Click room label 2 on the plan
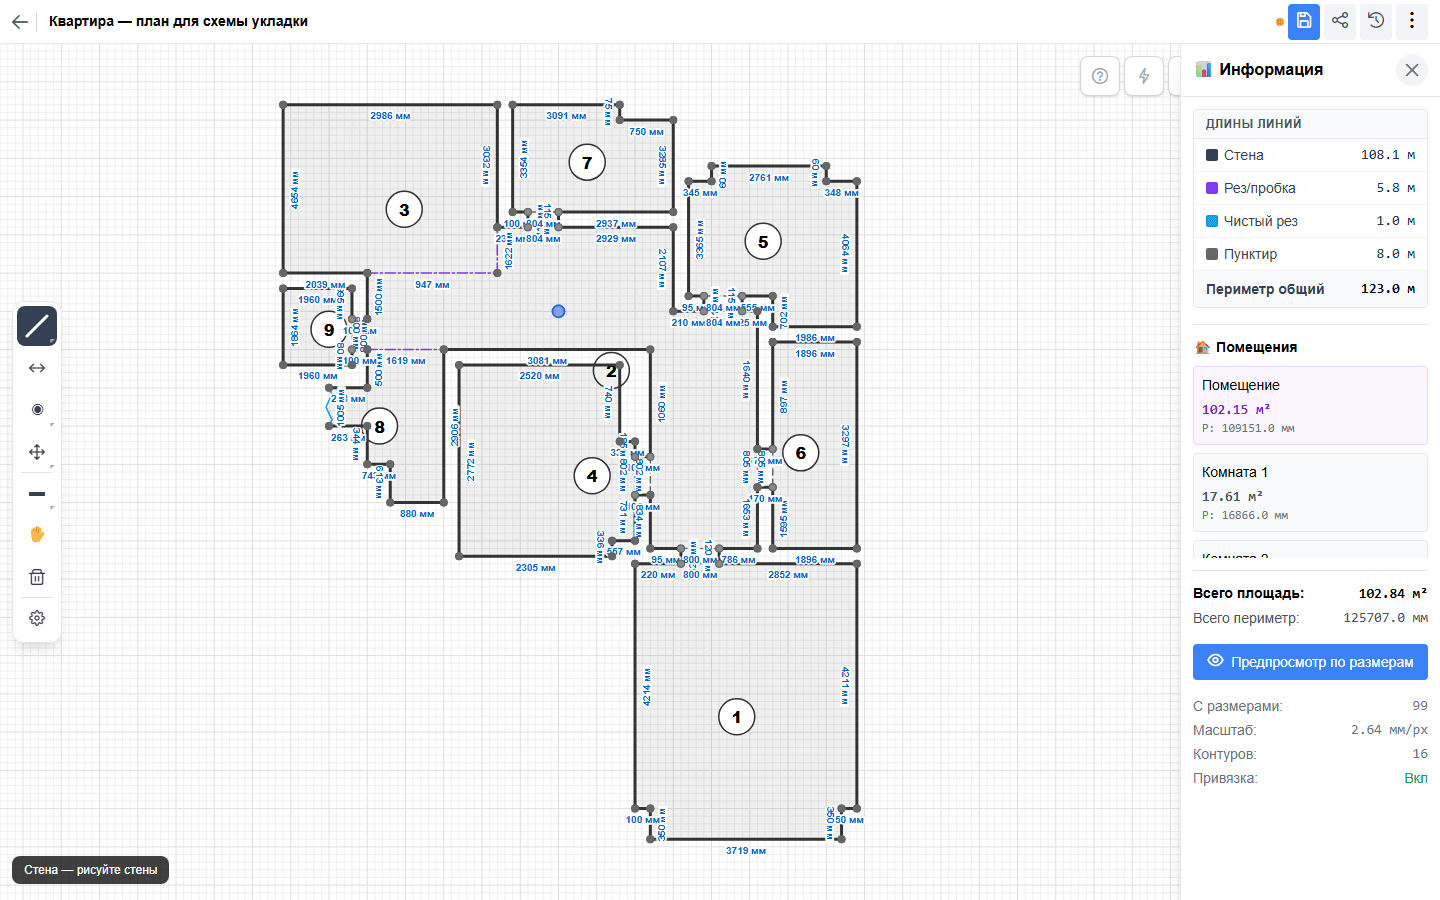The image size is (1440, 900). pos(611,371)
